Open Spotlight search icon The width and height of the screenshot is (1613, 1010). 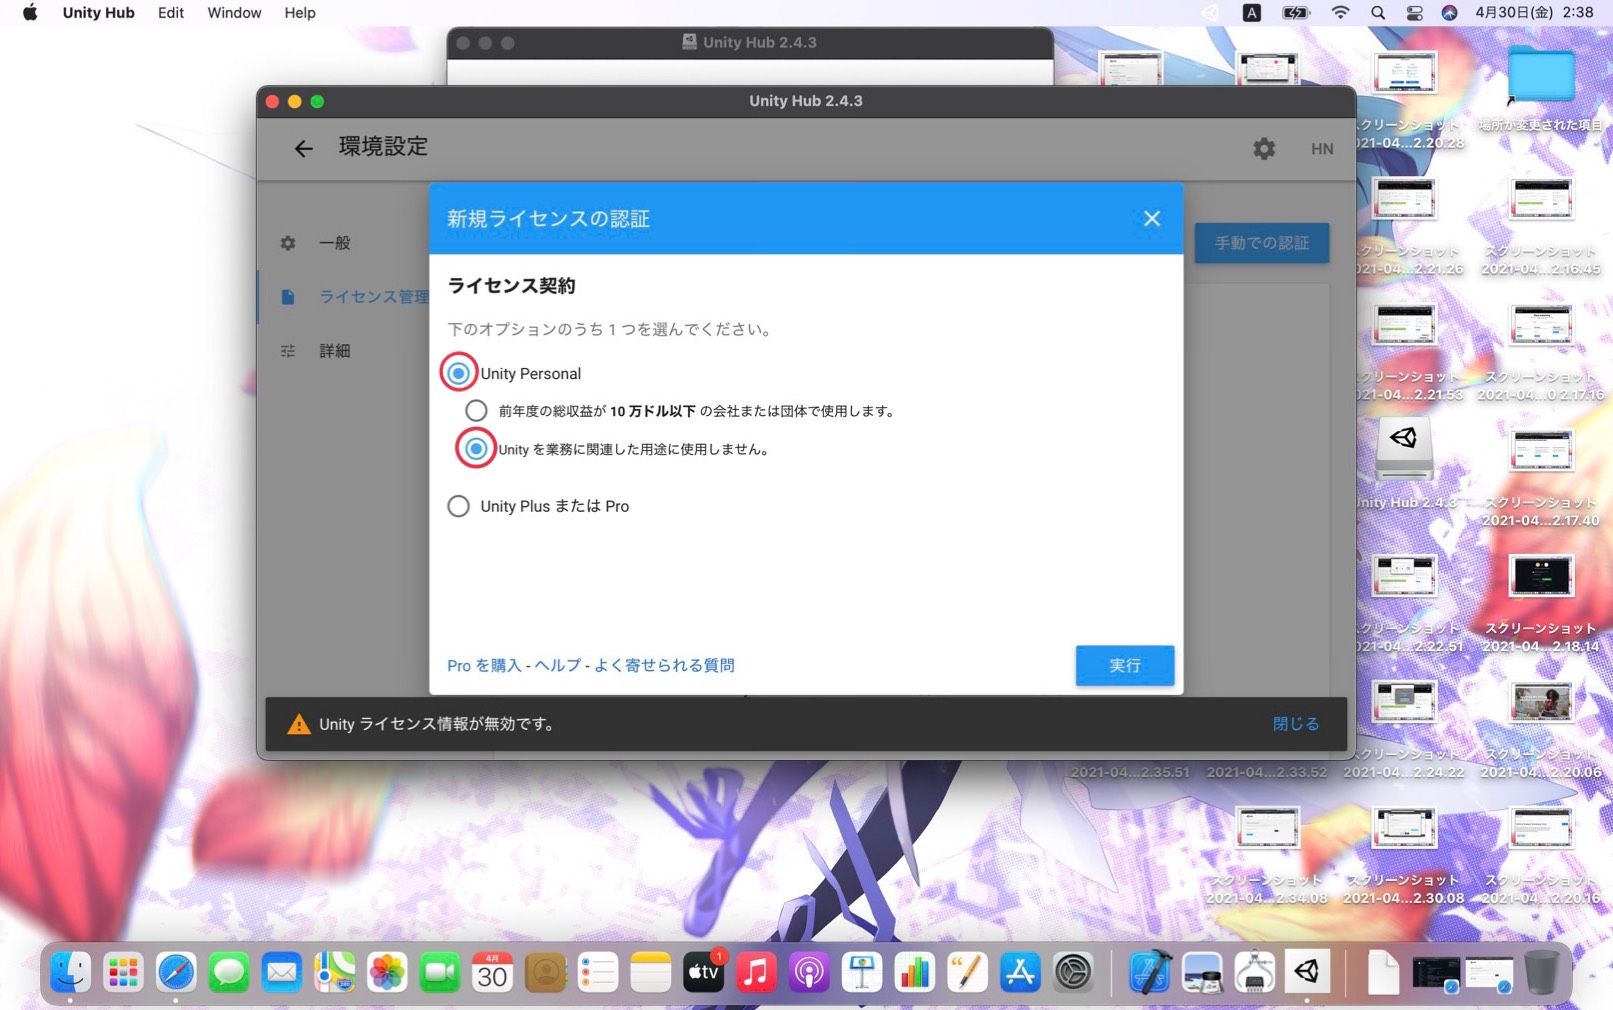[x=1378, y=13]
